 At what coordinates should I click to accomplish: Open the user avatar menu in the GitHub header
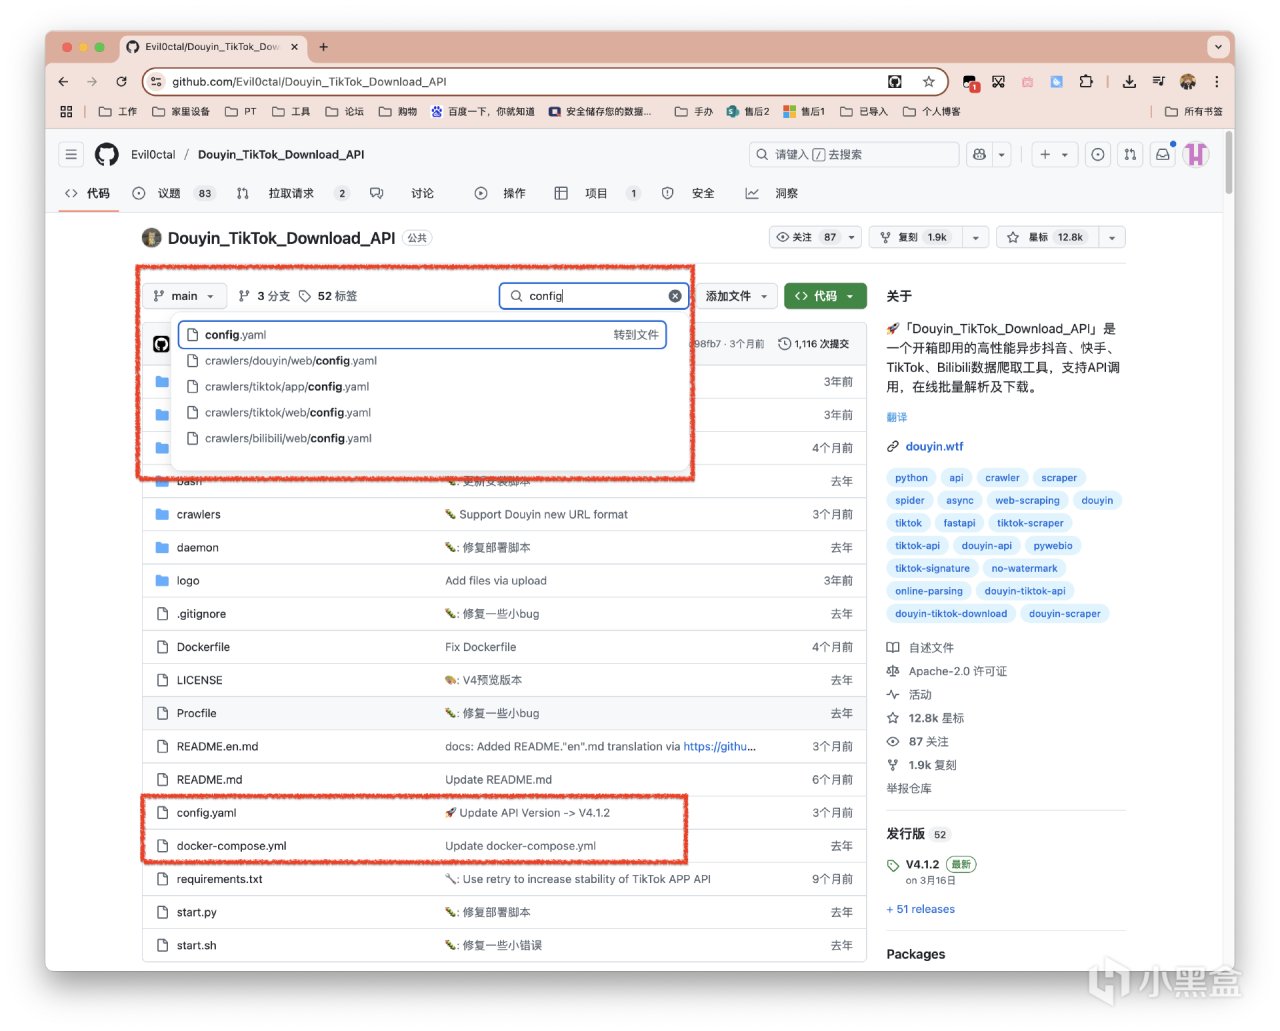tap(1196, 154)
